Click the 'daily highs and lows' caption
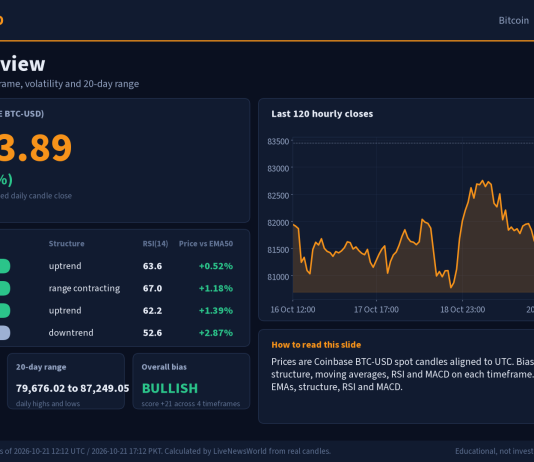 [48, 404]
